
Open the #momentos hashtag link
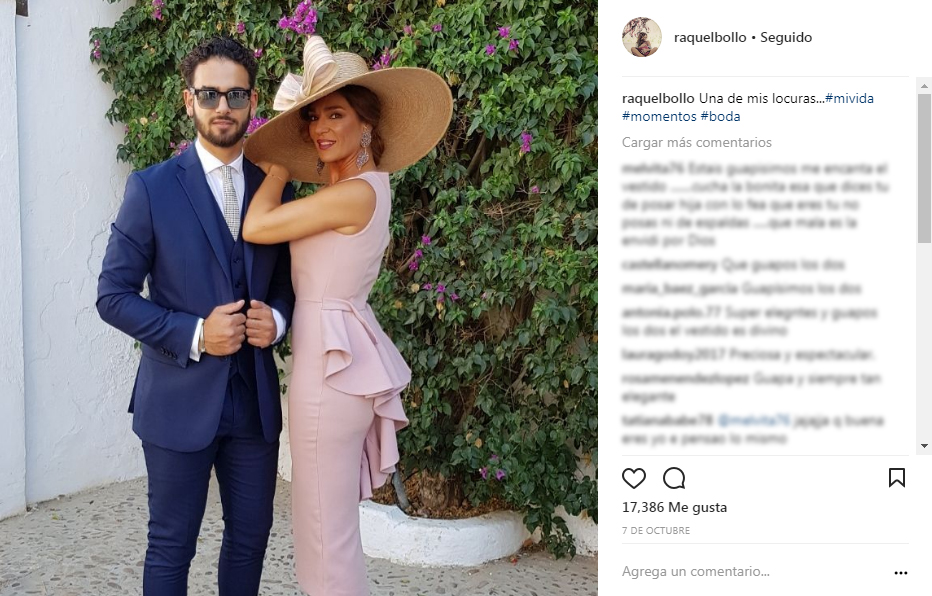coord(659,116)
